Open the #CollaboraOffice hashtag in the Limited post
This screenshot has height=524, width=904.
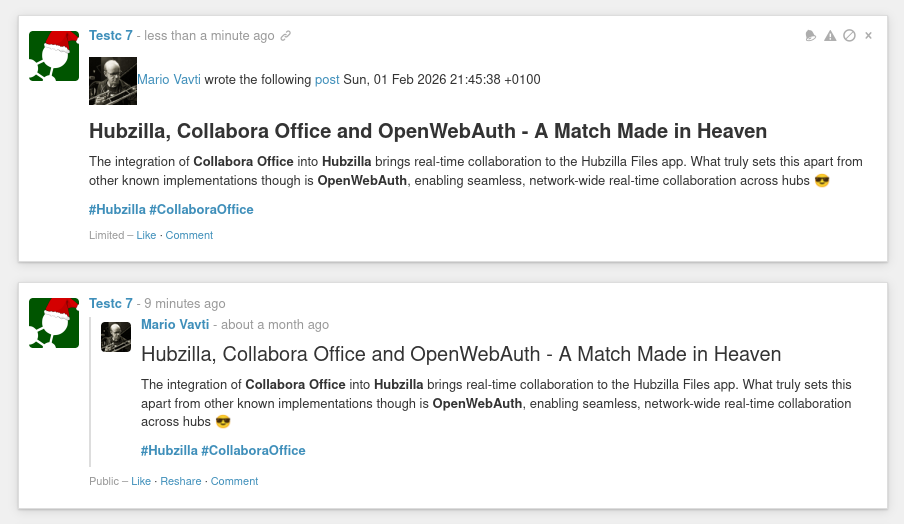201,210
